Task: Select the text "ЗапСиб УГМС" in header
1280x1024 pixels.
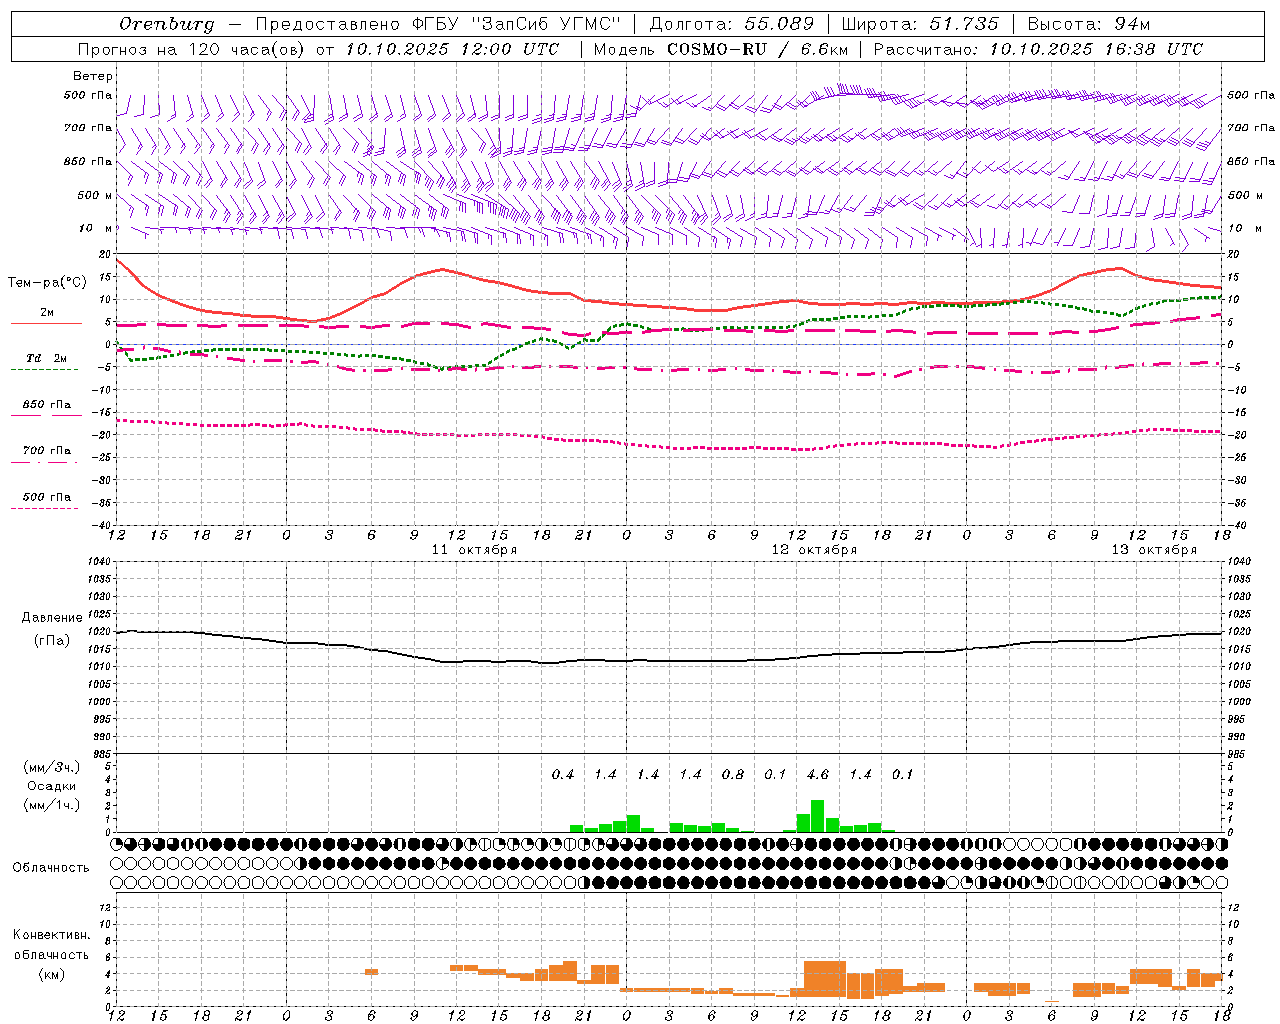Action: pos(548,24)
